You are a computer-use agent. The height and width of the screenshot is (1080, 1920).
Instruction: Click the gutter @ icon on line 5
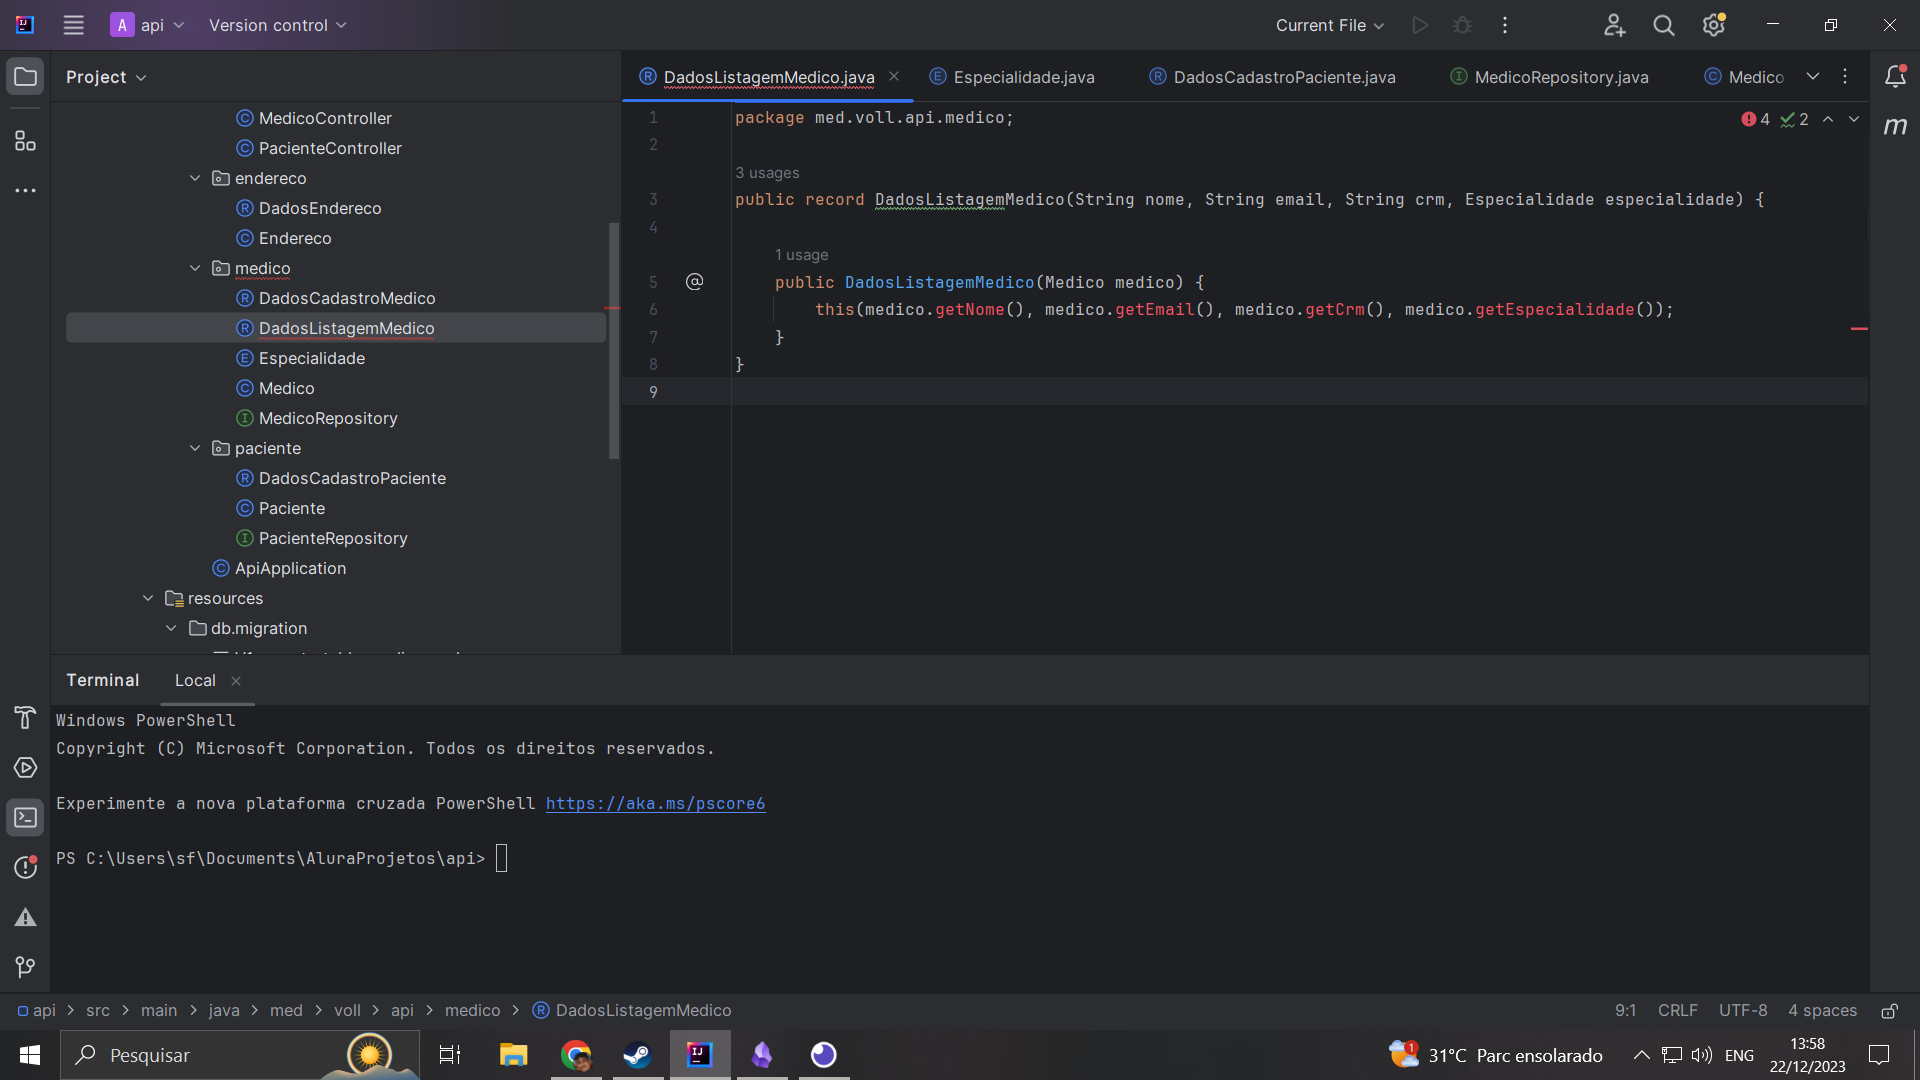point(694,282)
